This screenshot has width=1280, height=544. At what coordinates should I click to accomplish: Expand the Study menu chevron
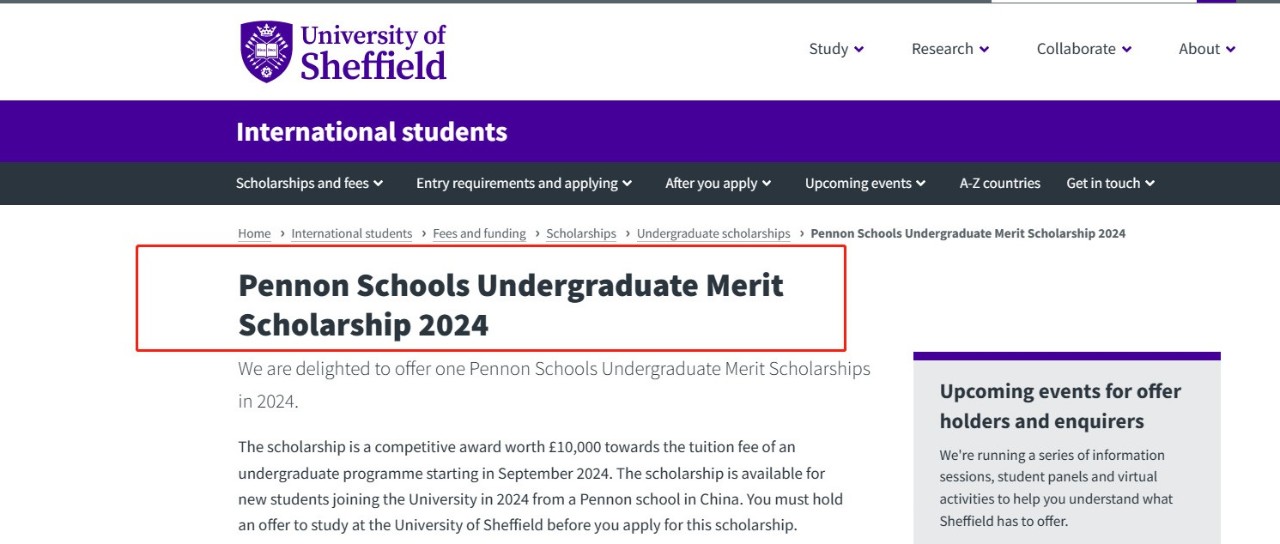[859, 49]
